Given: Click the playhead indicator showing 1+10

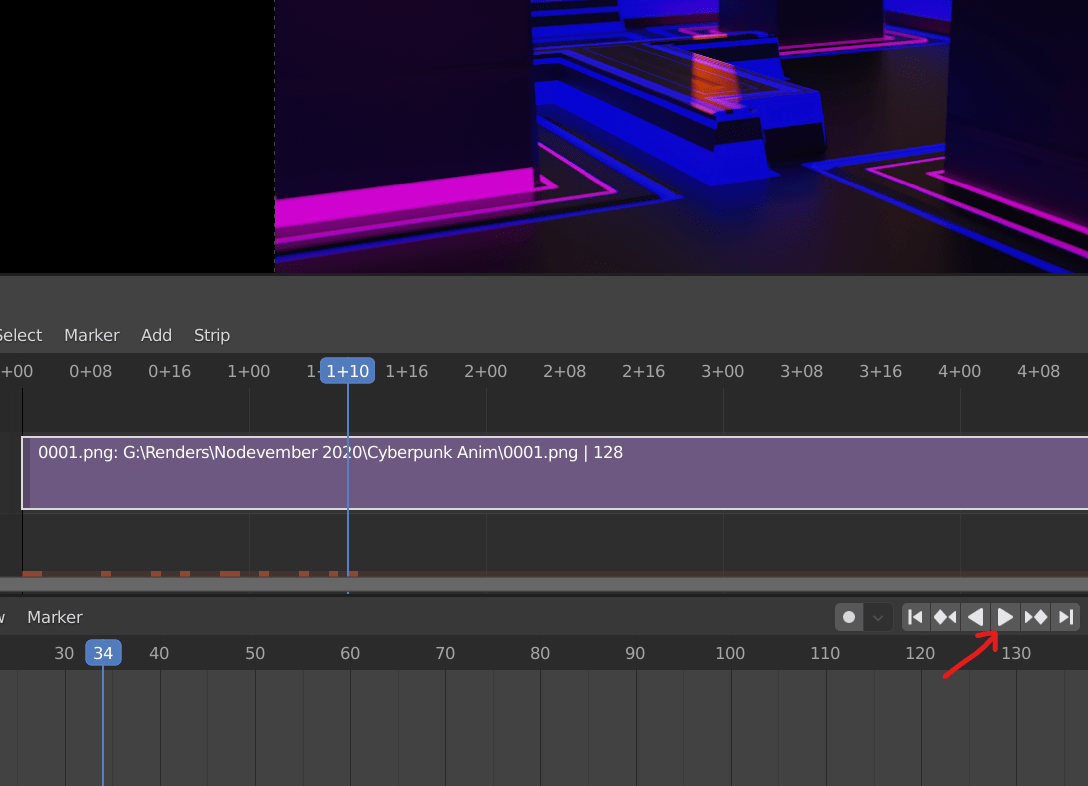Looking at the screenshot, I should coord(346,370).
